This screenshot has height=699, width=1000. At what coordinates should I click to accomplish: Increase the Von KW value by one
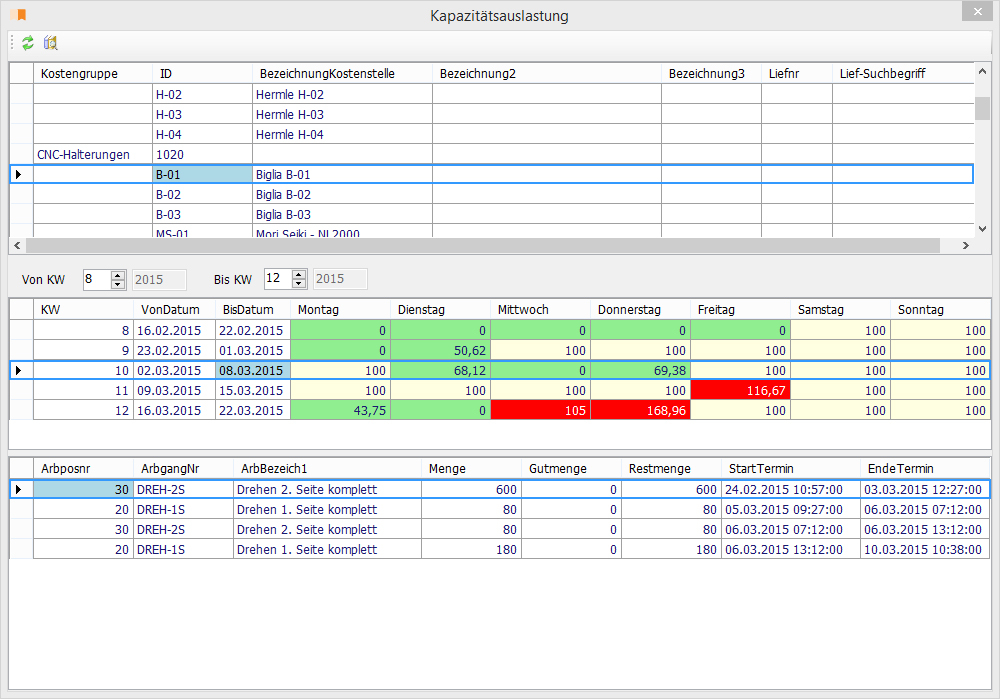coord(118,275)
